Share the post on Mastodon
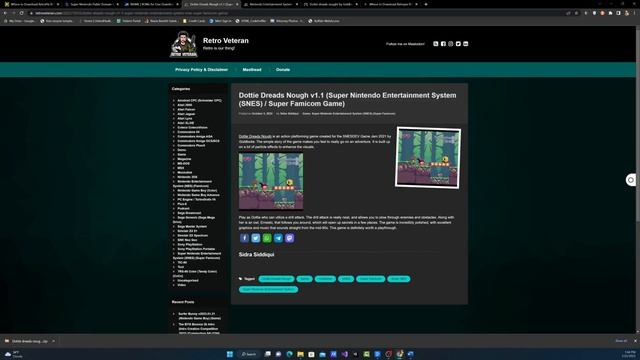640x360 pixels. pos(289,238)
